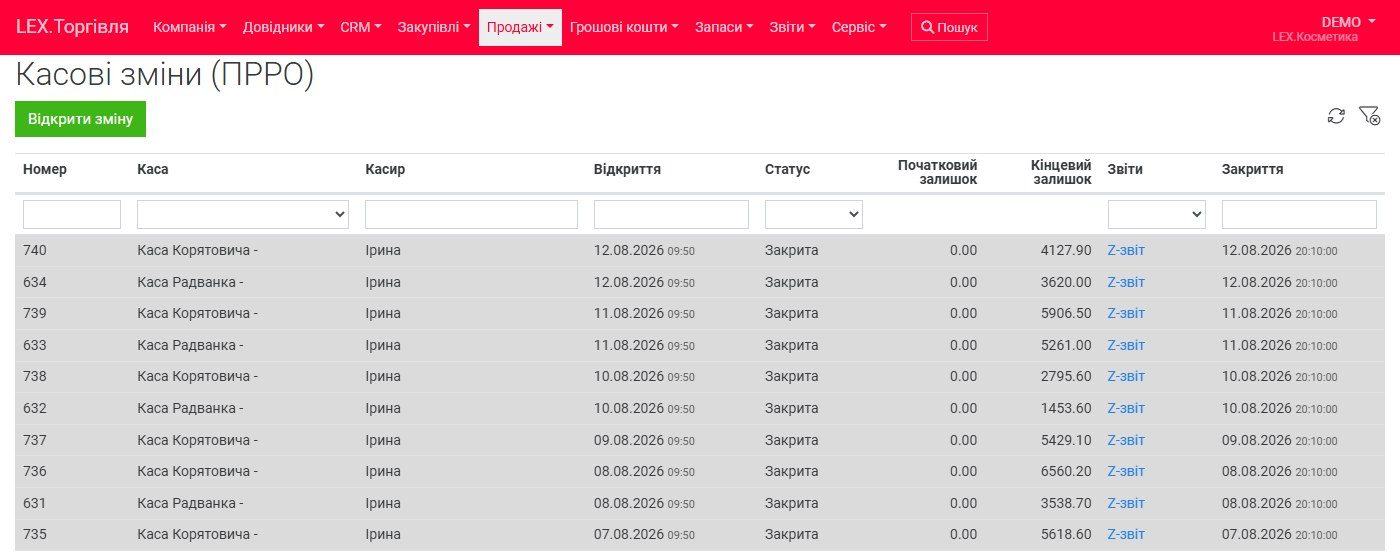Sort by Кінцевий залишок column header
Image resolution: width=1400 pixels, height=560 pixels.
1061,172
